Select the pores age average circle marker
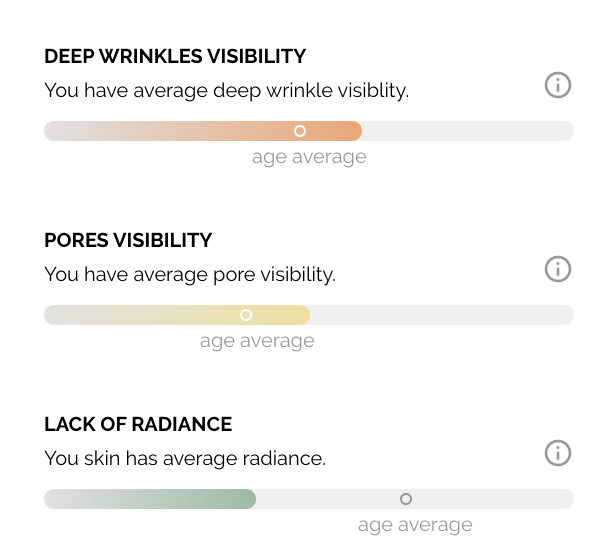616x538 pixels. (x=246, y=315)
